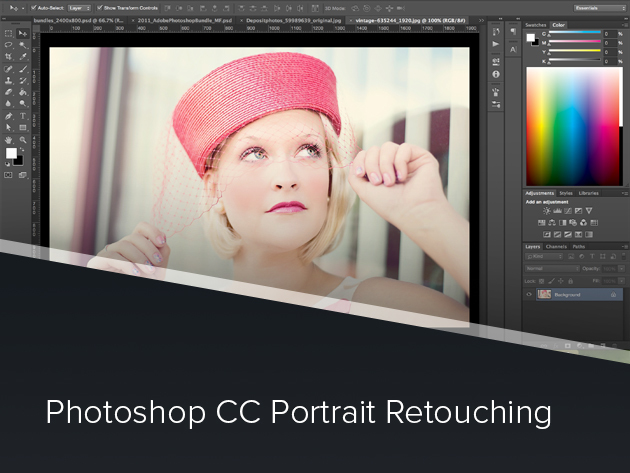
Task: Select the Eyedropper tool
Action: click(23, 57)
